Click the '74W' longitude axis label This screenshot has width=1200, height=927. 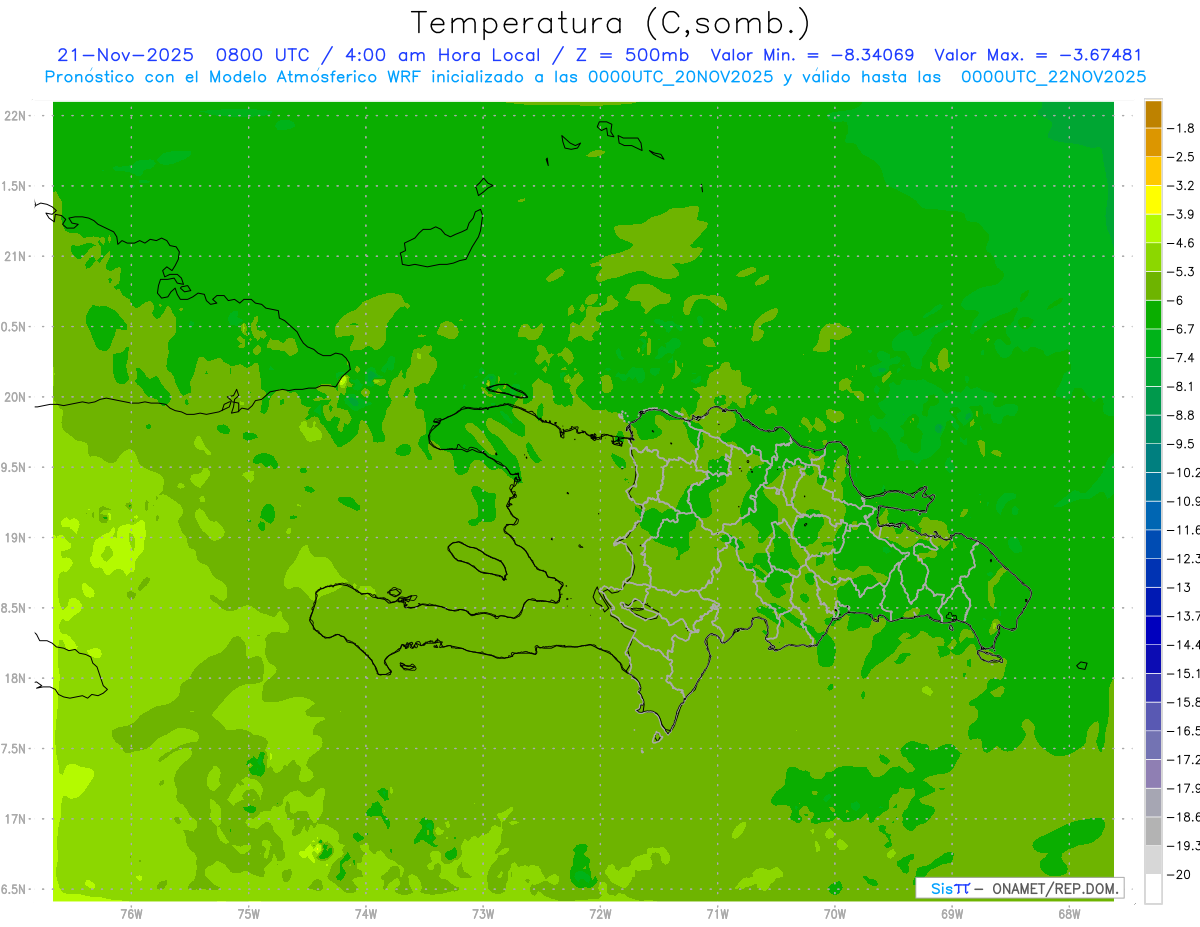[x=366, y=913]
